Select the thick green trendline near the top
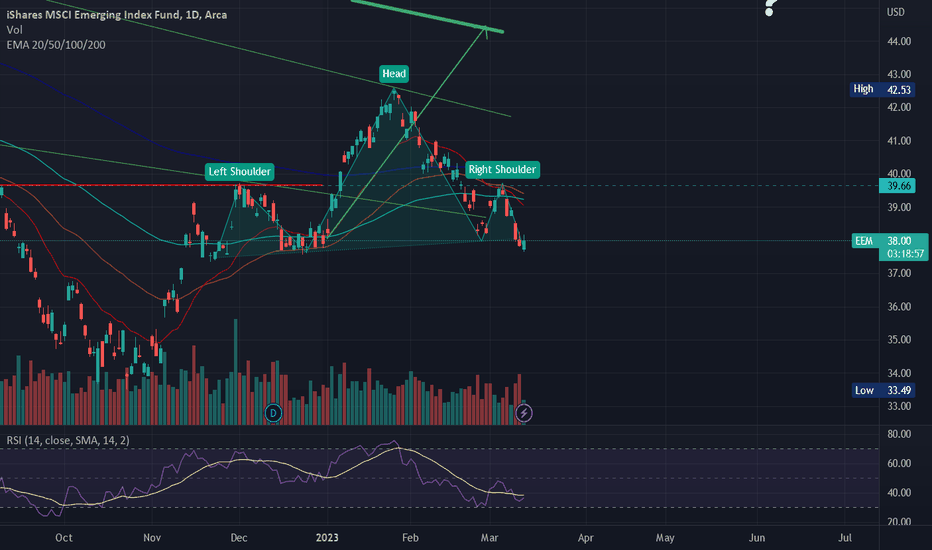This screenshot has width=932, height=550. coord(427,16)
